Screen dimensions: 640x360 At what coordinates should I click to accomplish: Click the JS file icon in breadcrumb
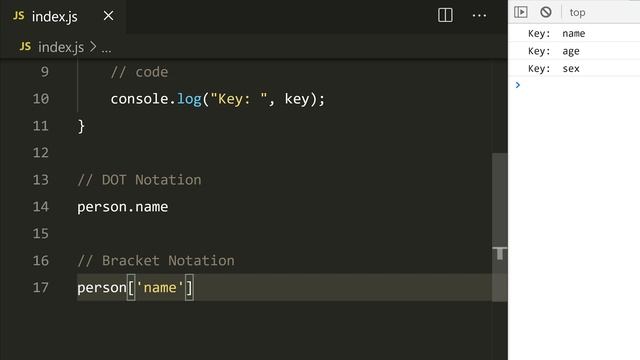(25, 47)
